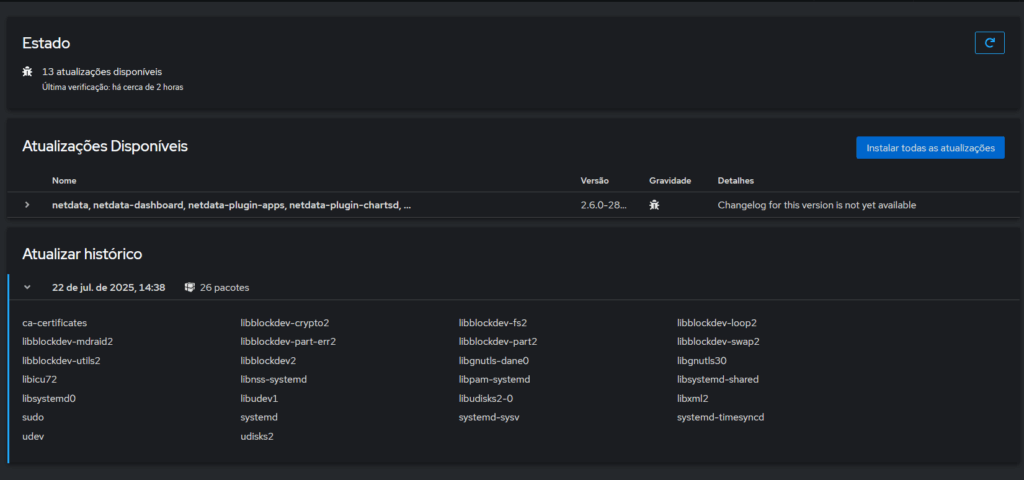
Task: Select the netdata package names text
Action: click(x=232, y=205)
